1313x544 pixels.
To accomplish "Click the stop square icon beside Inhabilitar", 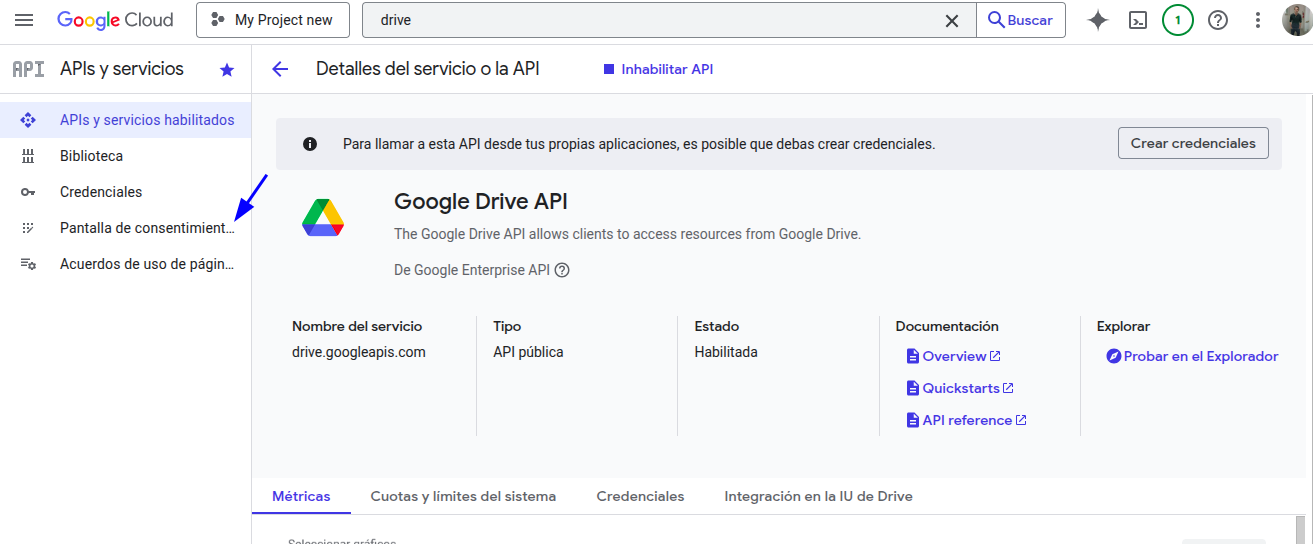I will [x=608, y=69].
